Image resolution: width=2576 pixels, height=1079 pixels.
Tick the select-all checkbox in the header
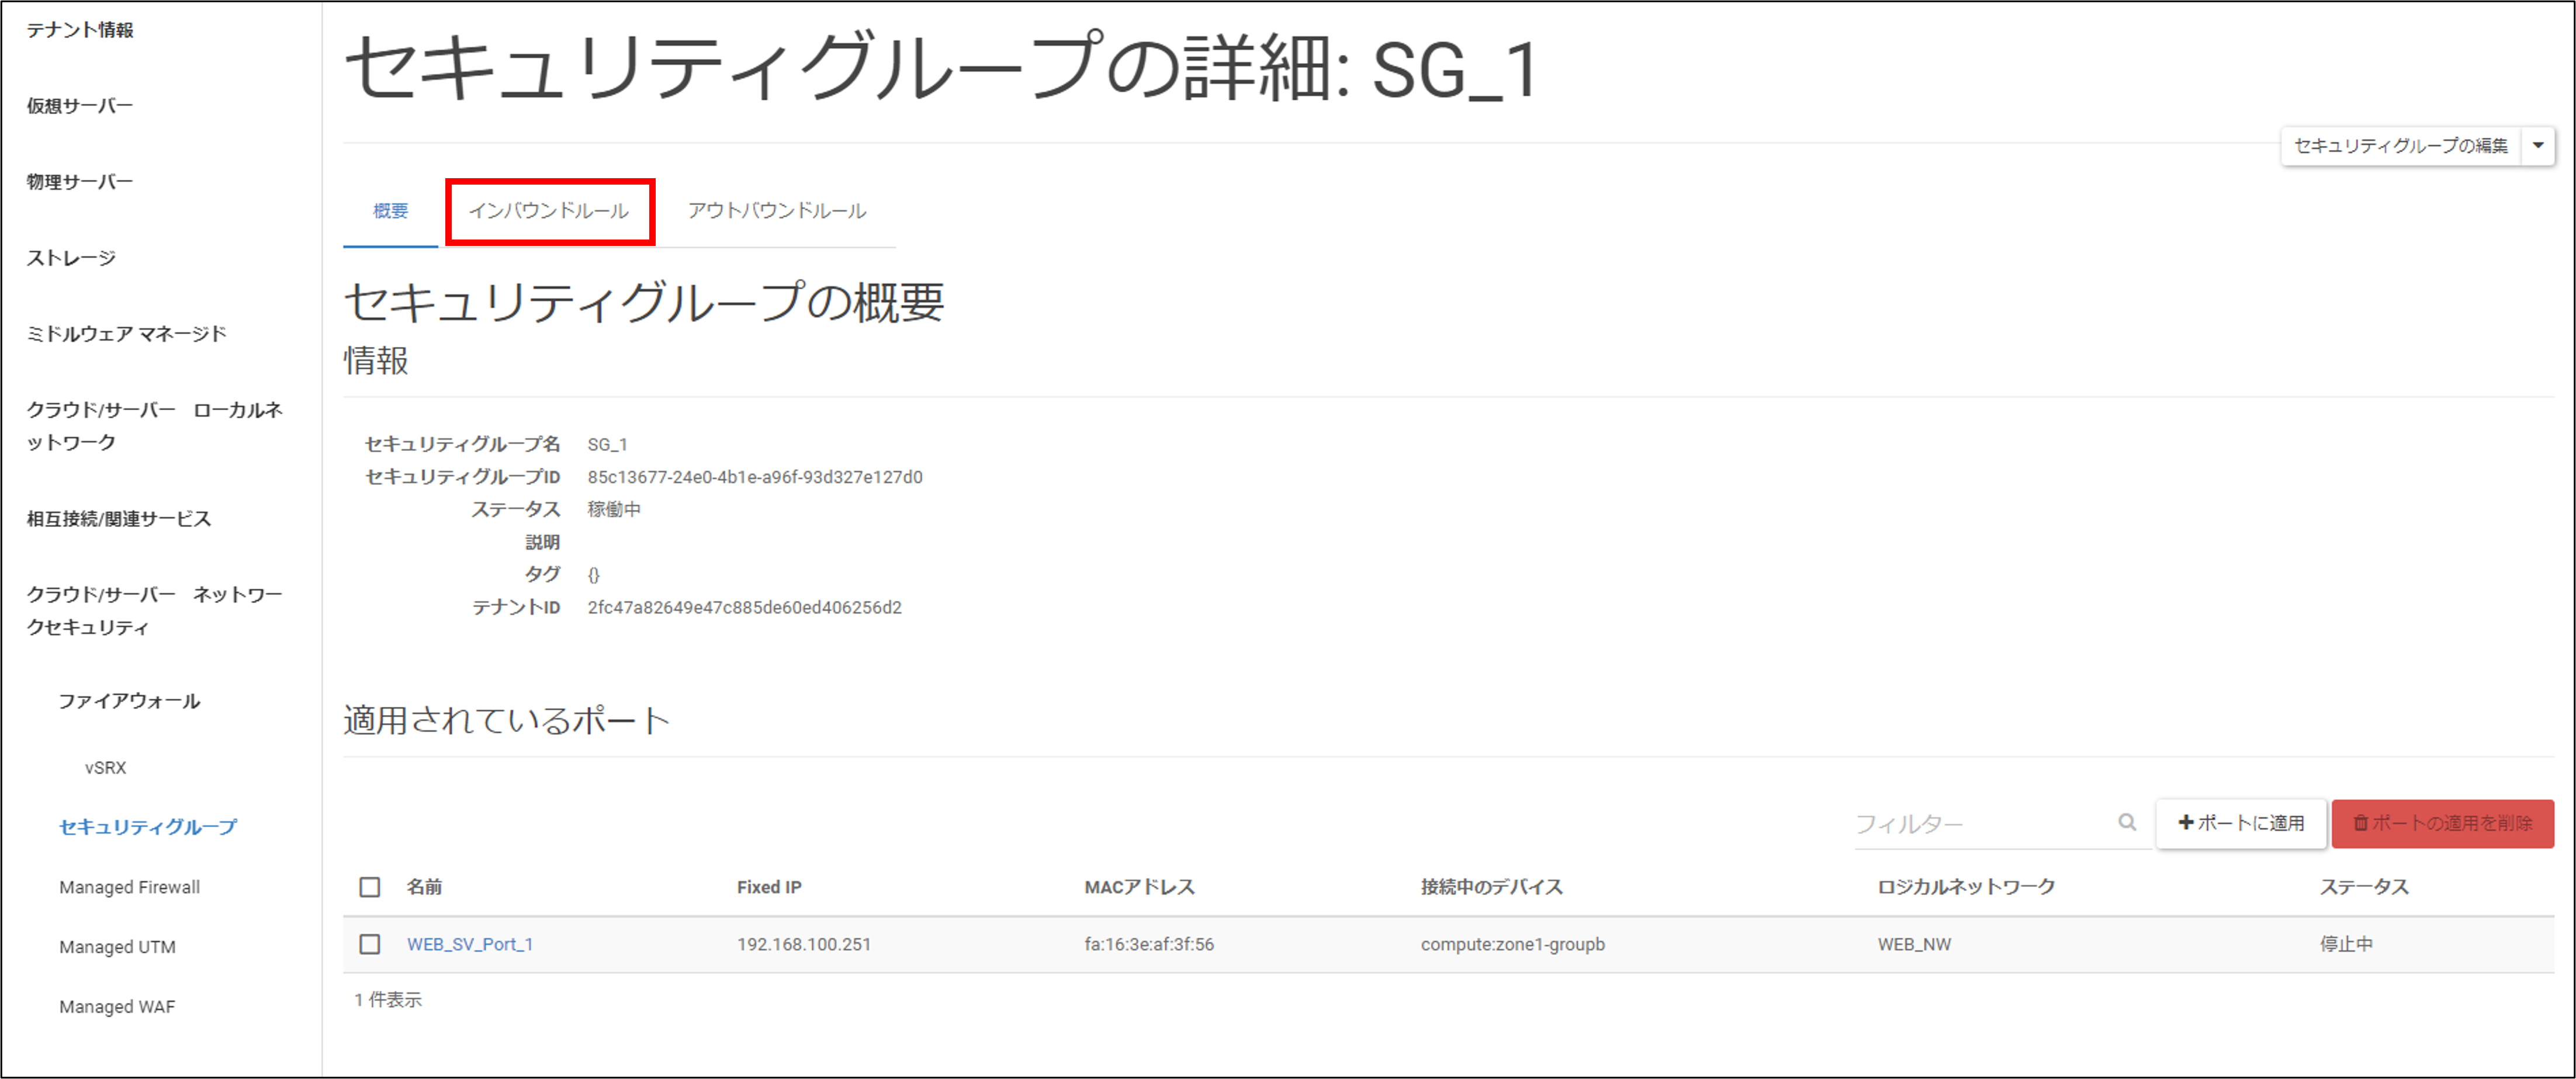[370, 887]
